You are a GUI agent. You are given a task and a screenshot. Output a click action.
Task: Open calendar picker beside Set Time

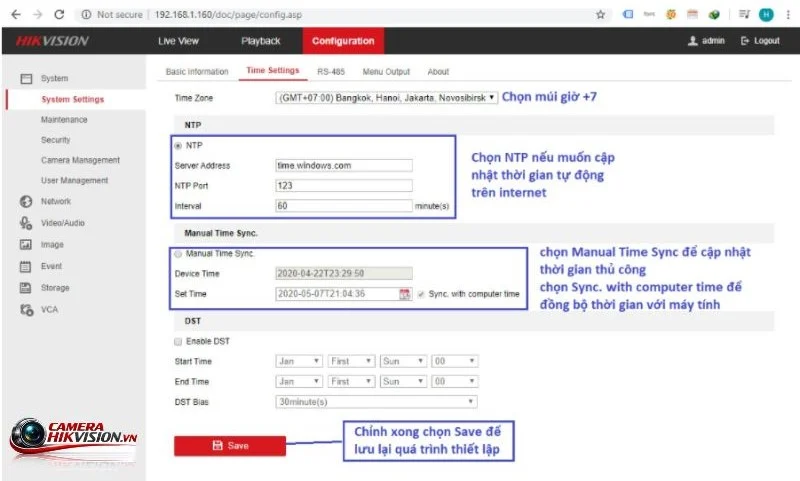(x=405, y=294)
